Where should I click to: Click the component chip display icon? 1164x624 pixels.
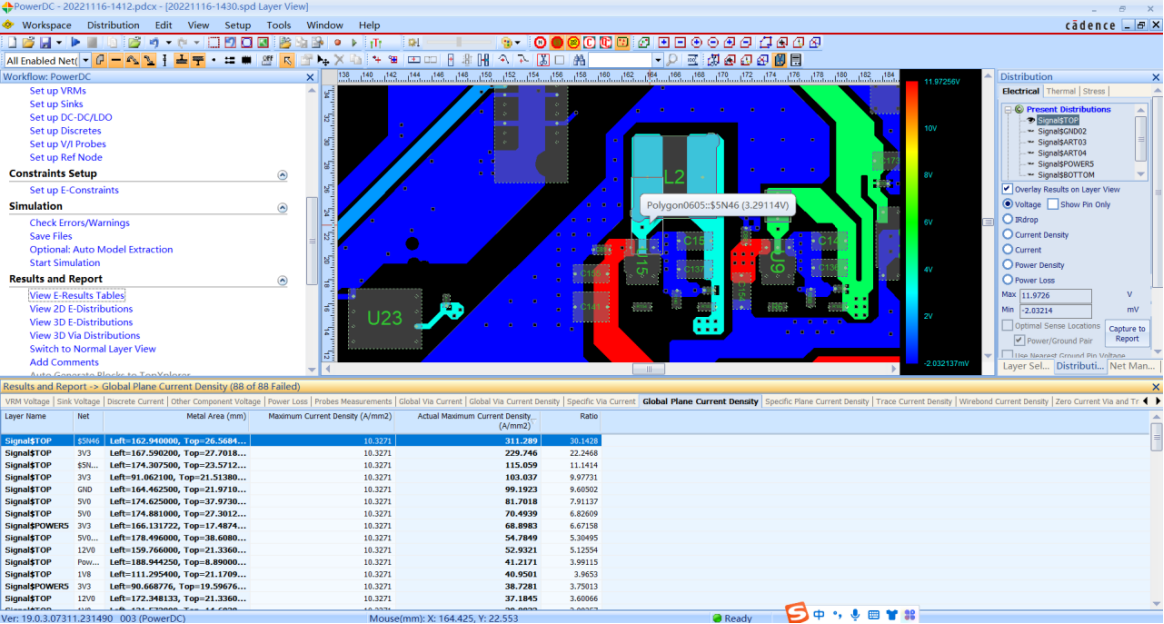point(246,60)
